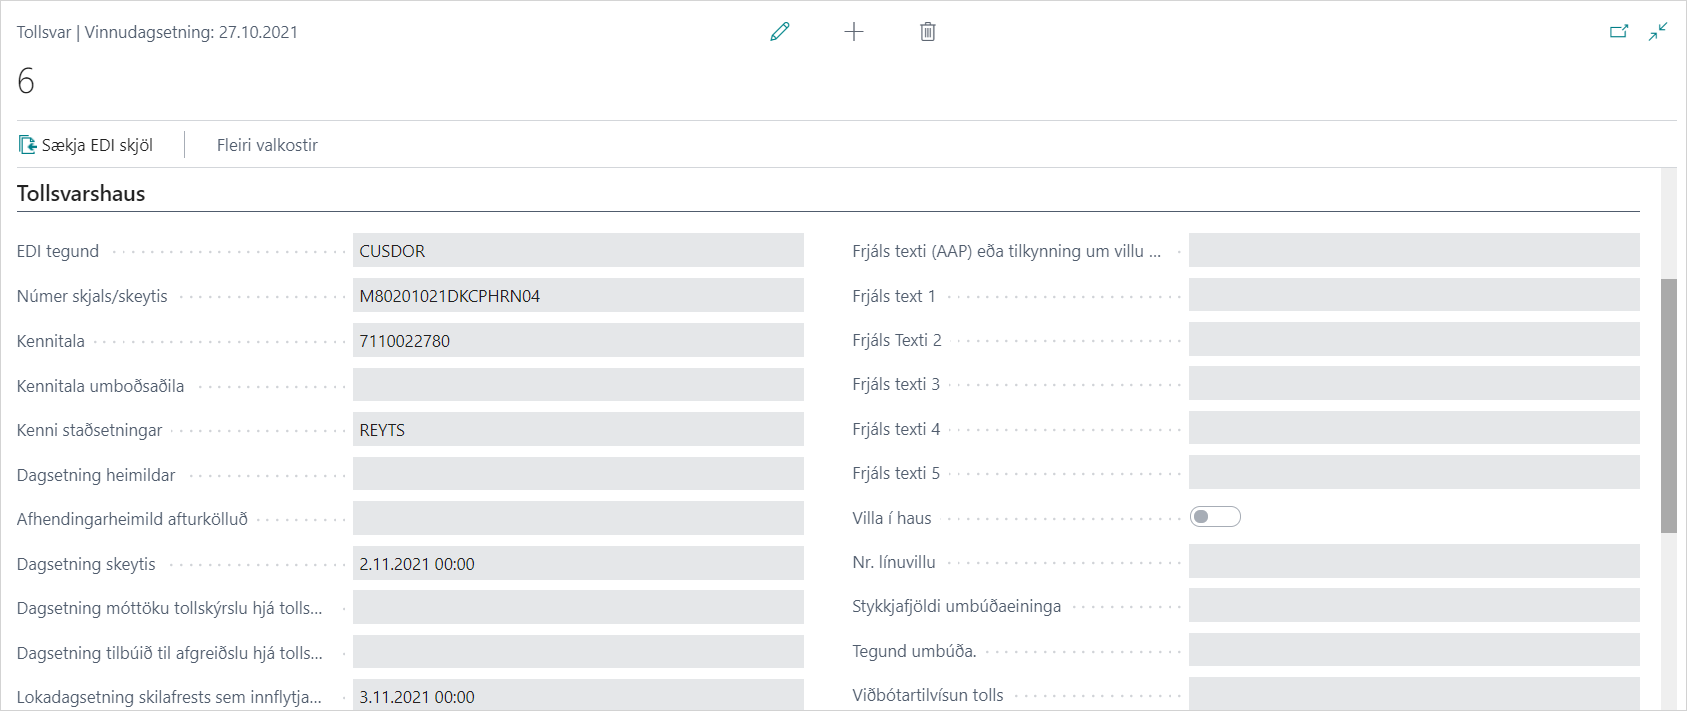Open record in new window icon

pyautogui.click(x=1619, y=32)
